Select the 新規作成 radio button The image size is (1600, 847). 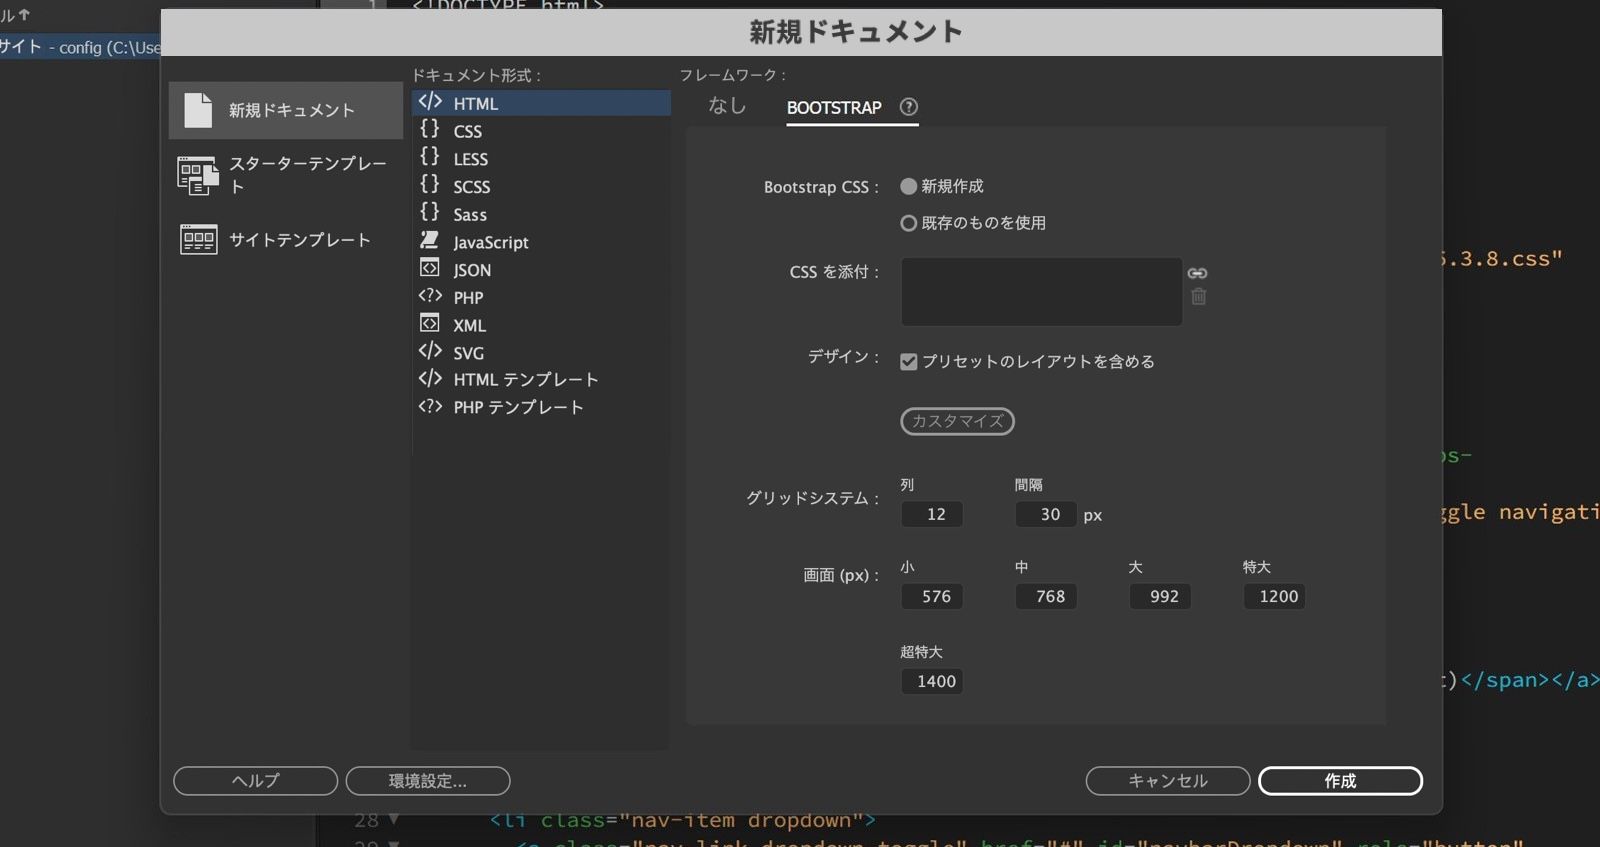(908, 186)
